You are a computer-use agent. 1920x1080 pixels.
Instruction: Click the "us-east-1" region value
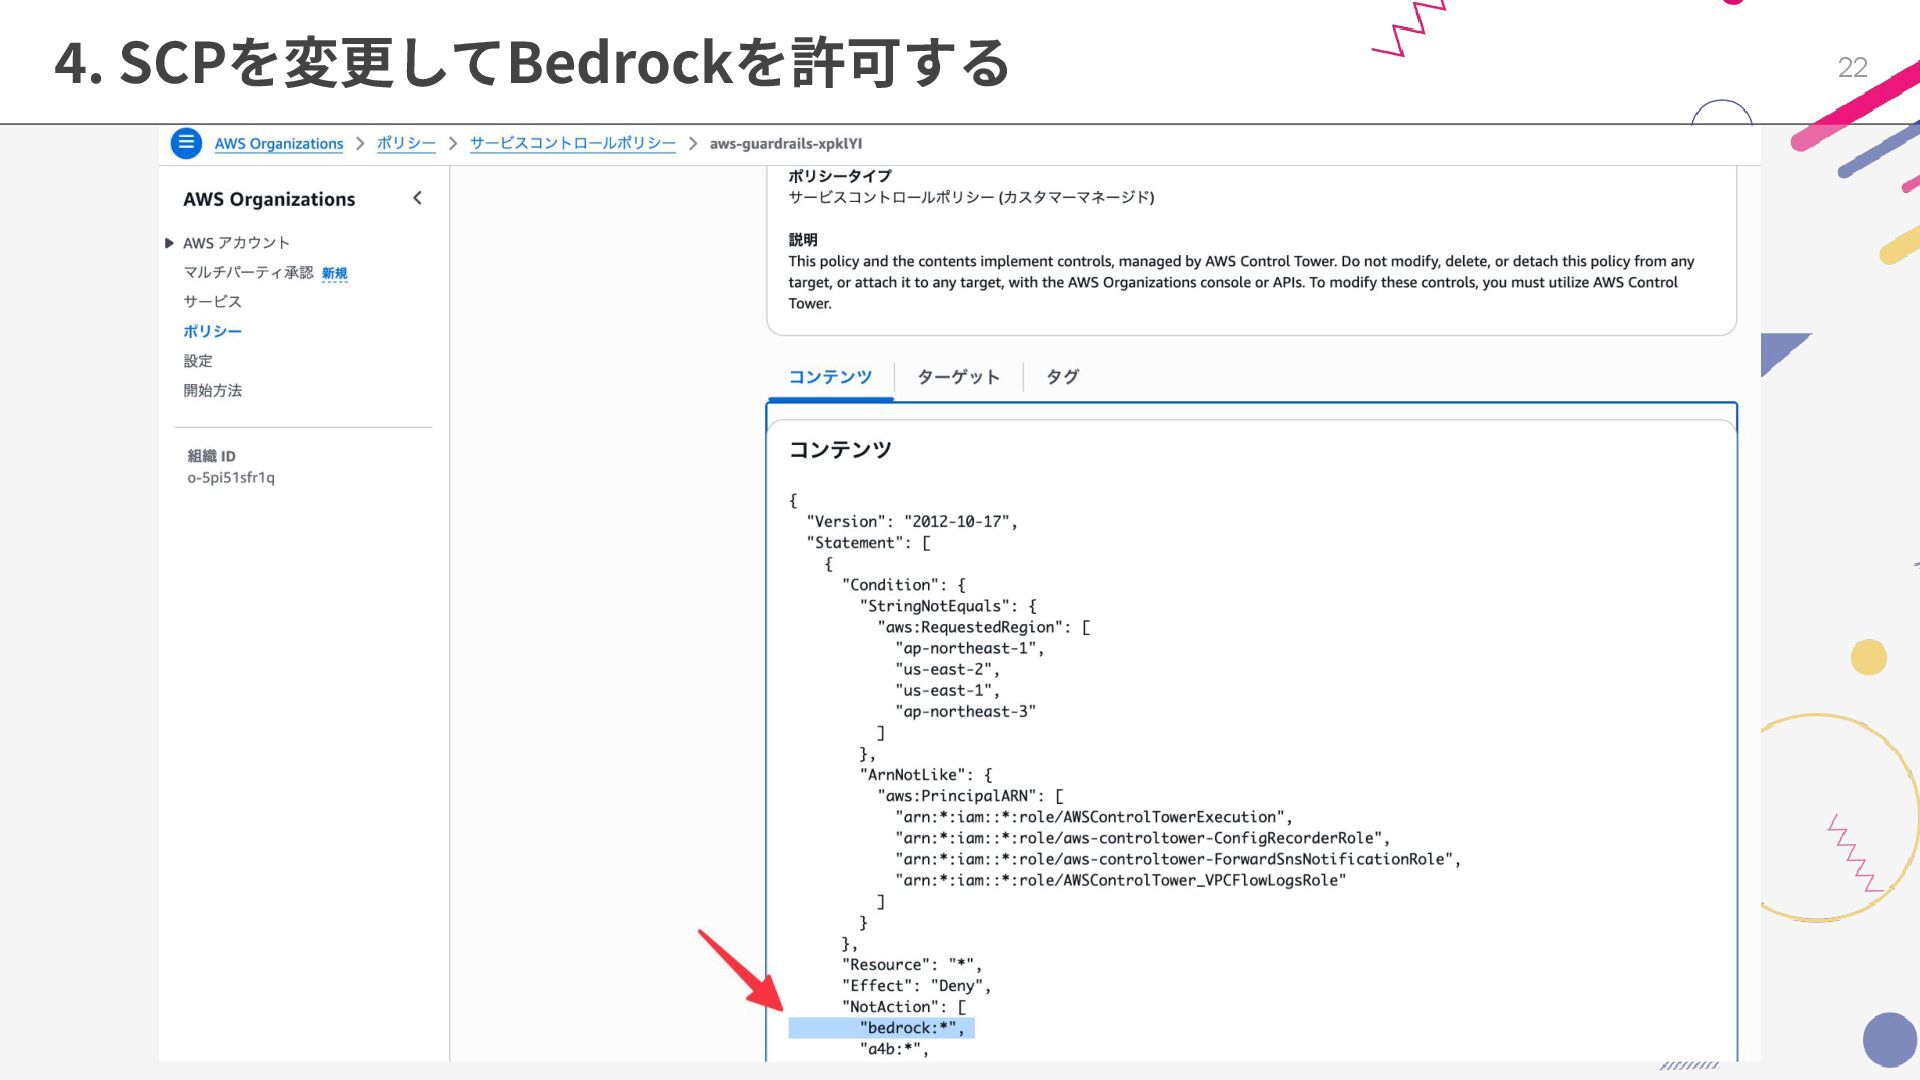click(x=947, y=690)
